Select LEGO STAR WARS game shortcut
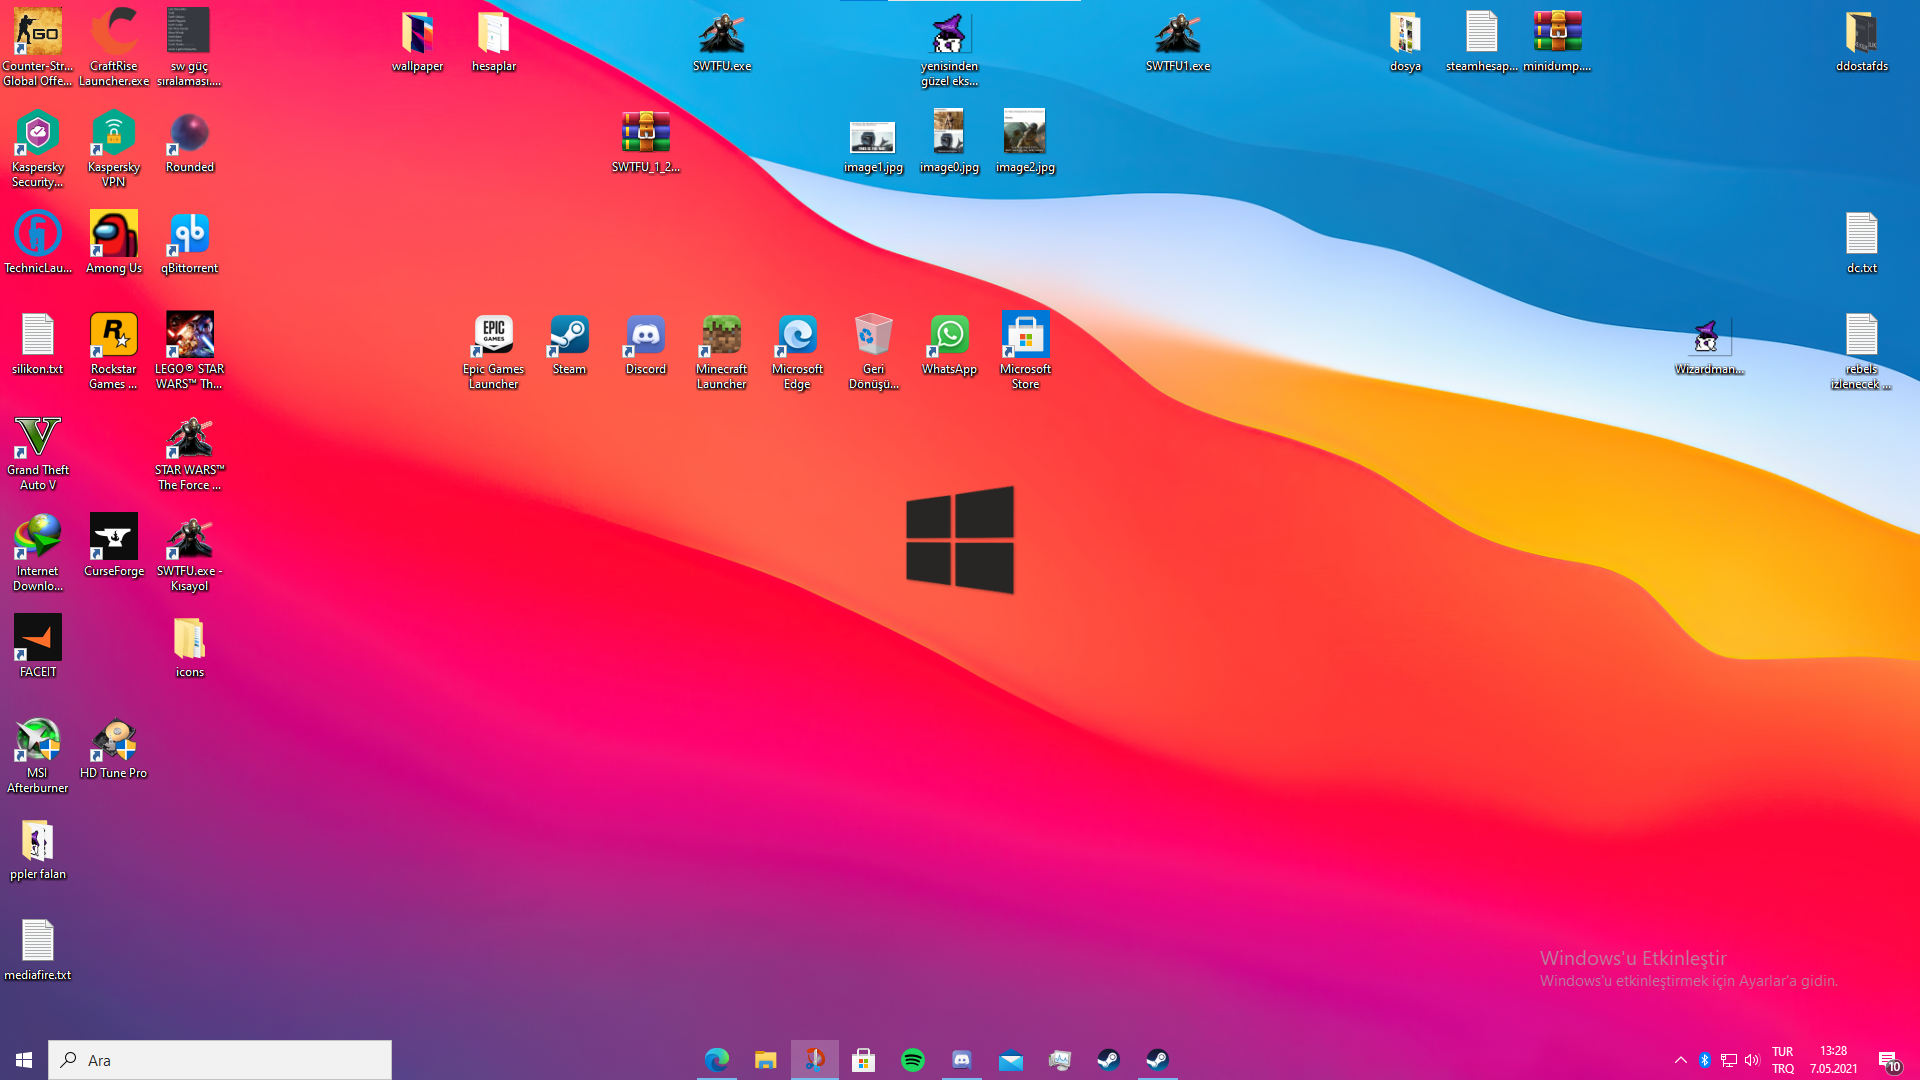Viewport: 1920px width, 1080px height. click(190, 350)
